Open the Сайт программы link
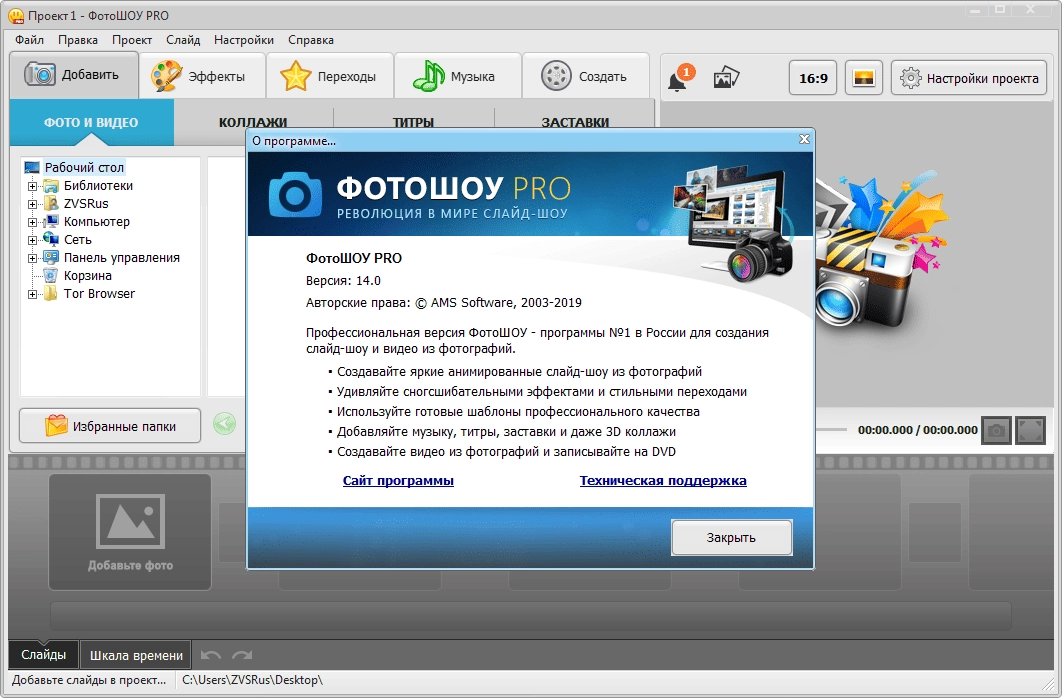 [398, 481]
